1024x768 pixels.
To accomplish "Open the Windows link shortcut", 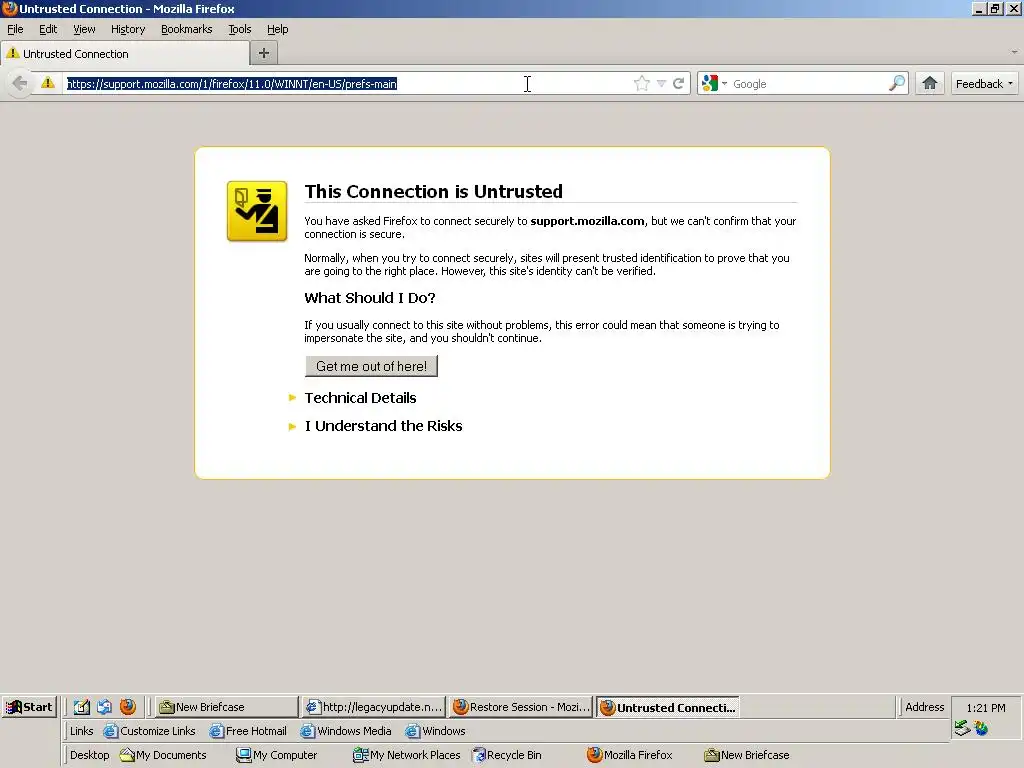I will point(436,731).
